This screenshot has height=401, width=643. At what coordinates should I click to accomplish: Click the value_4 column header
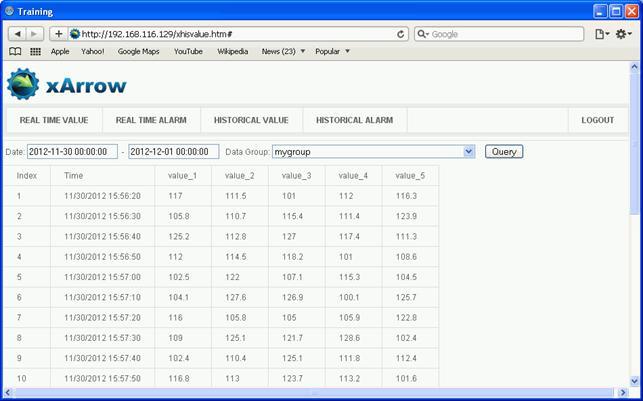353,175
